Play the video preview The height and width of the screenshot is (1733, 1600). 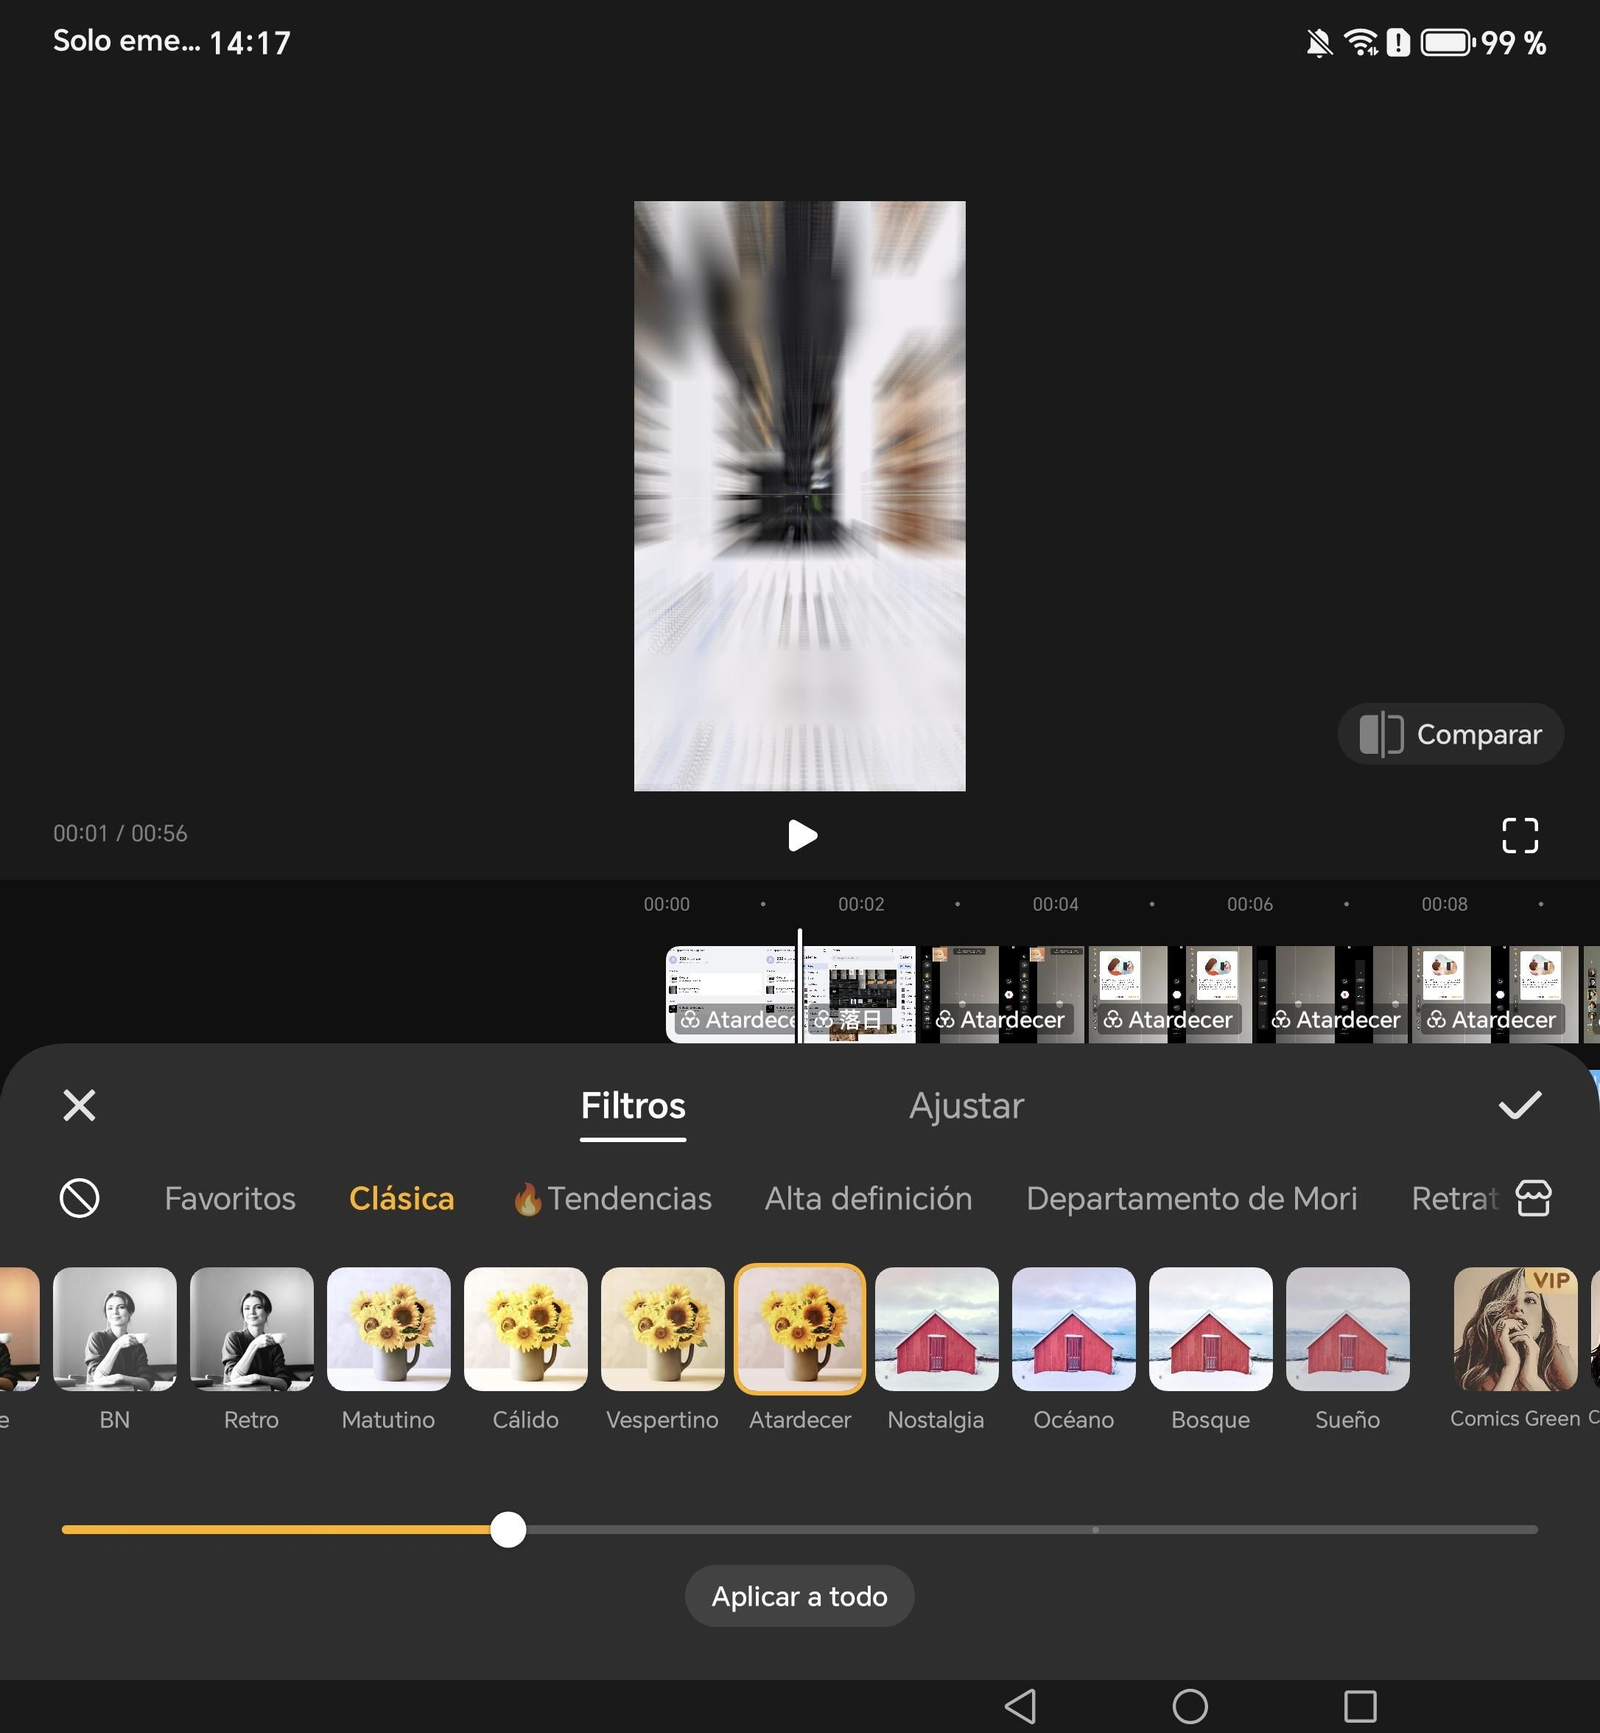pyautogui.click(x=801, y=835)
